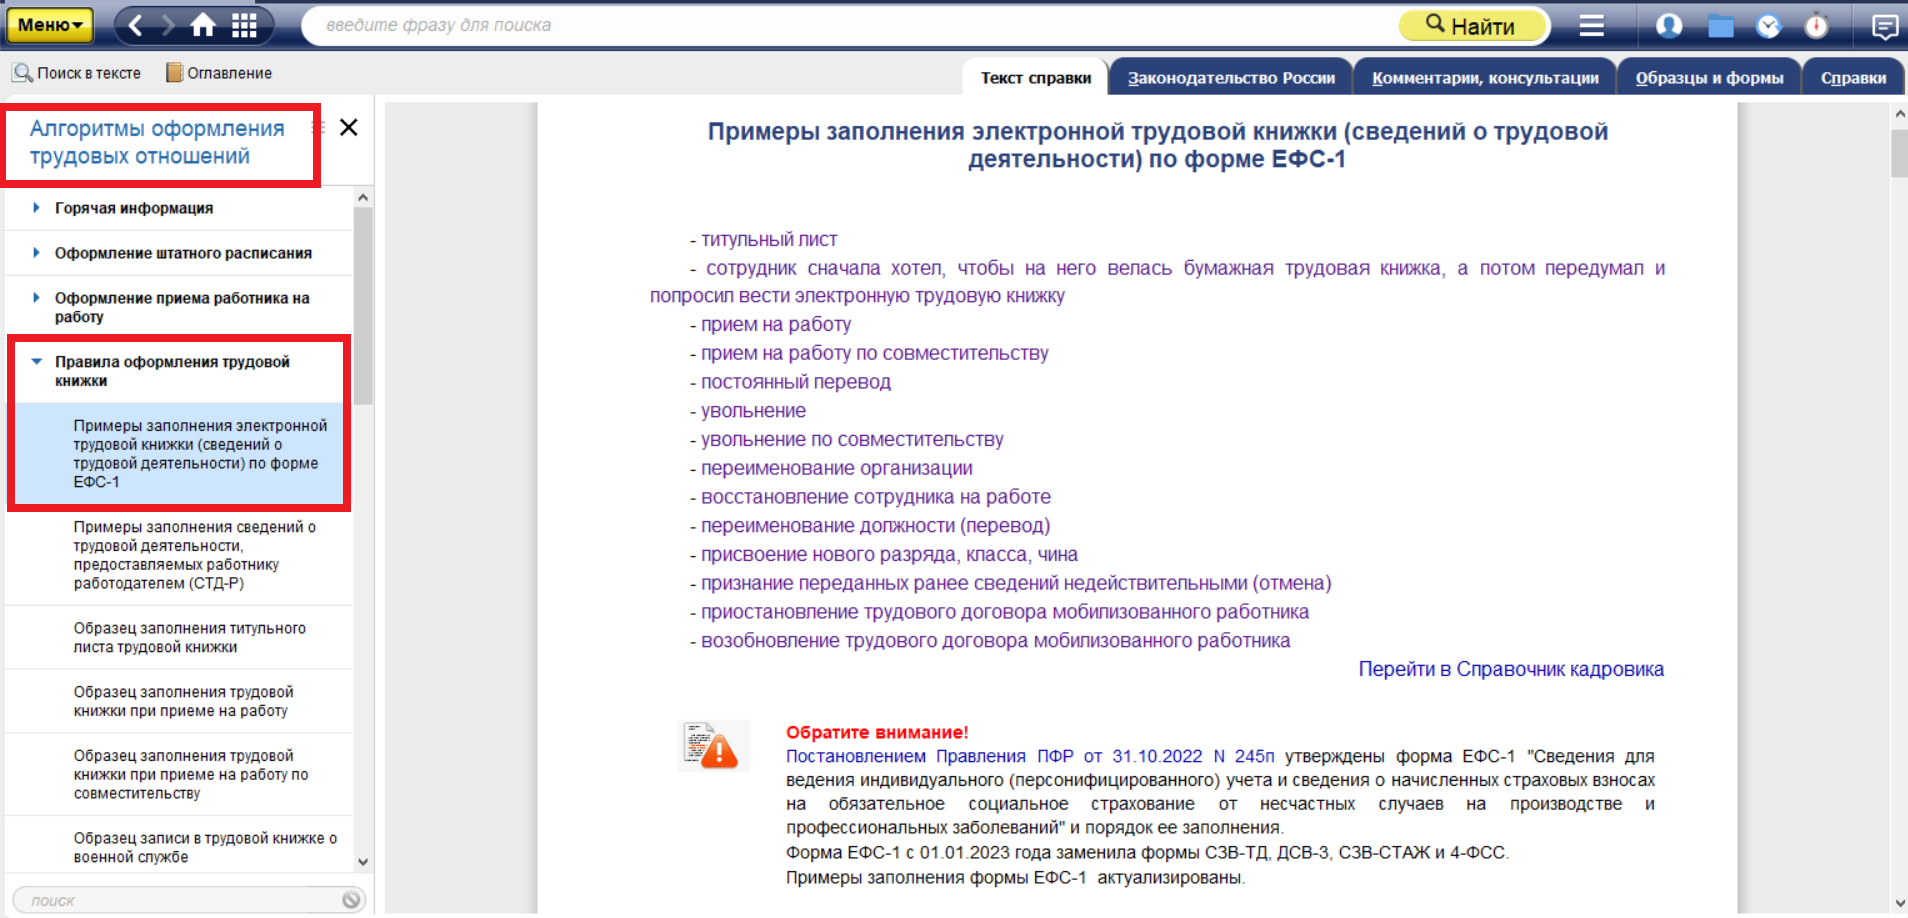
Task: Open переименование организации link
Action: (x=836, y=468)
